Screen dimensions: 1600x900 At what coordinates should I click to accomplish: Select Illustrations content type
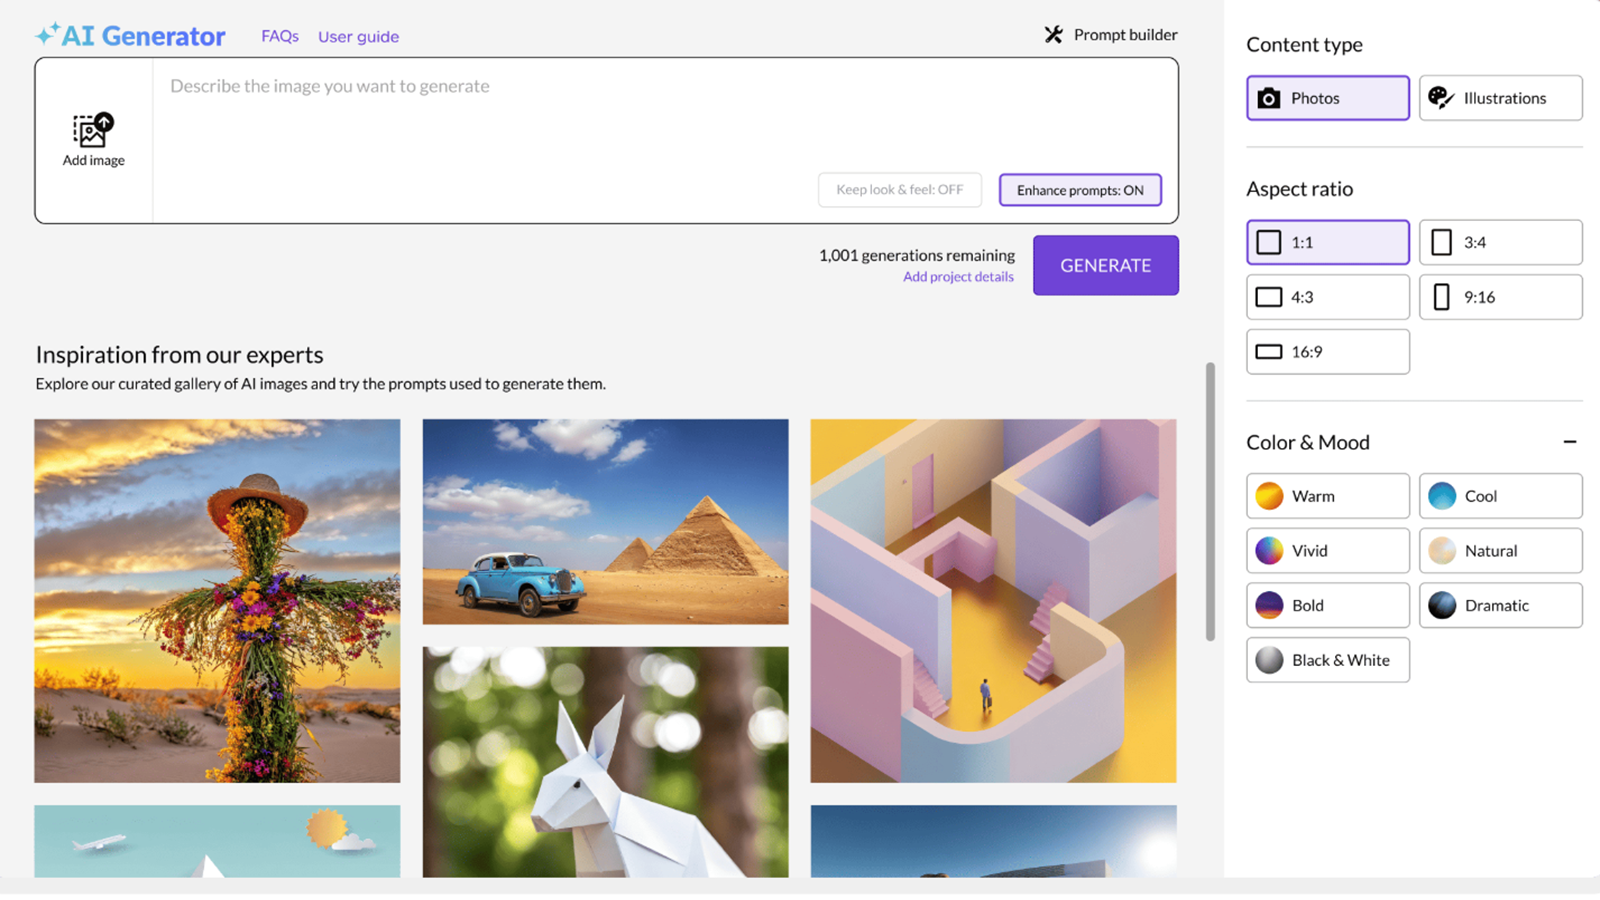1501,98
